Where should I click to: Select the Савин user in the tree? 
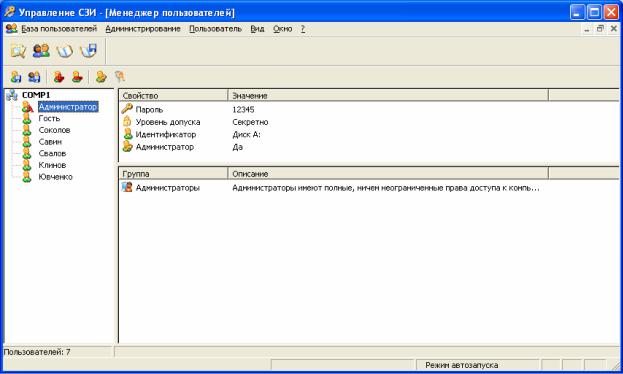[50, 141]
